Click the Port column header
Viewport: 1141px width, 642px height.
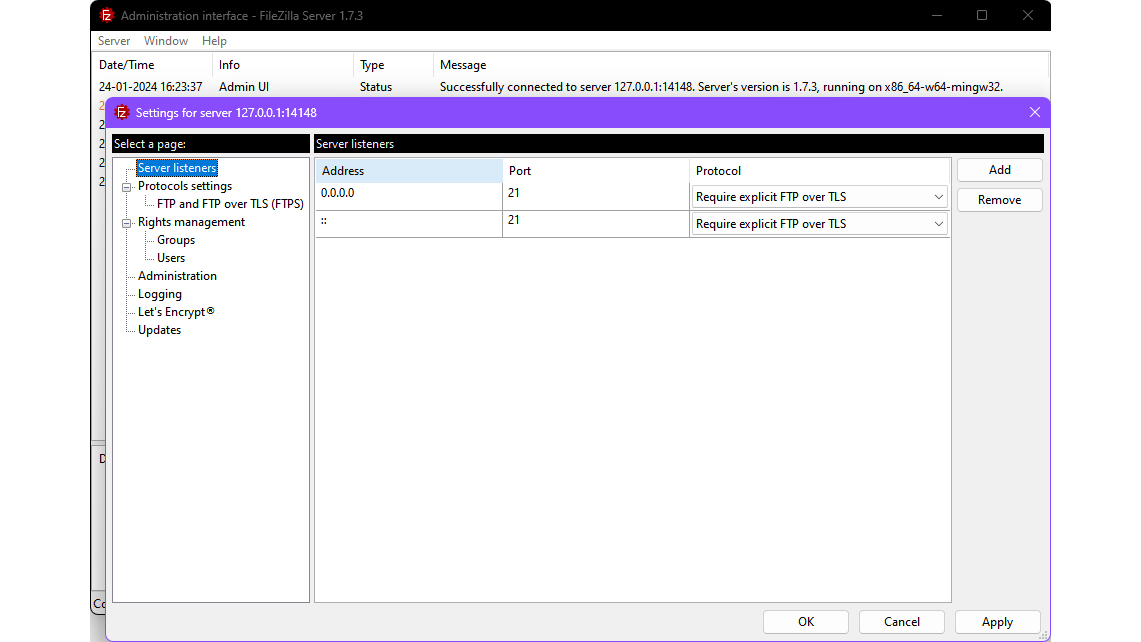coord(595,171)
